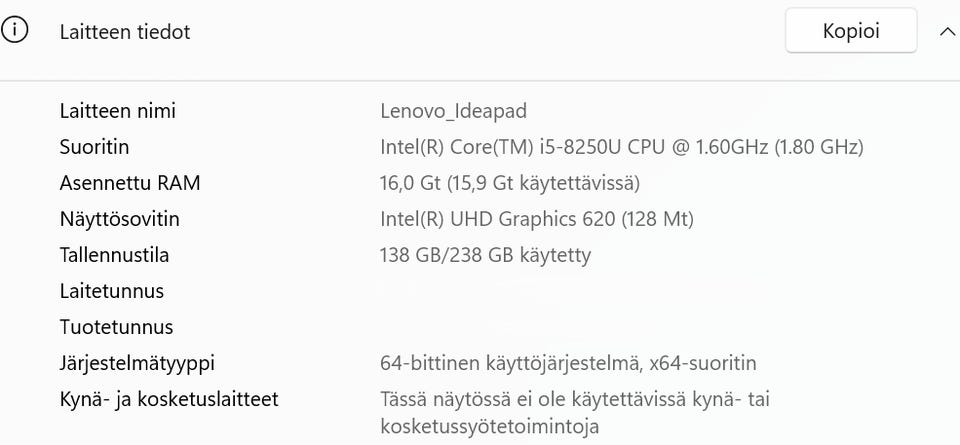Click the 138 GB/238 GB käytetty value

[x=485, y=255]
